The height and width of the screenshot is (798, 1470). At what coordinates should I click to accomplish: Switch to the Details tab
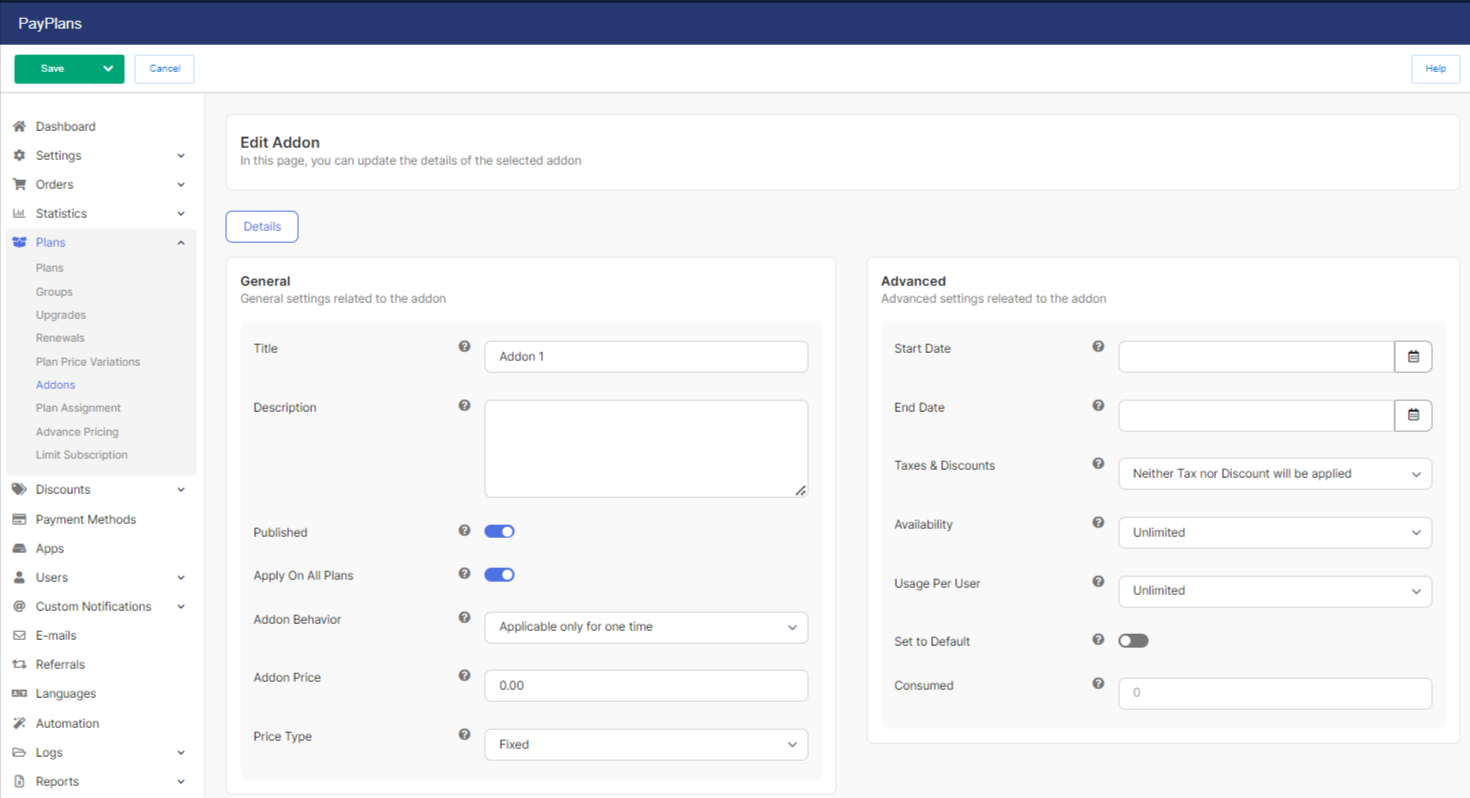(262, 227)
